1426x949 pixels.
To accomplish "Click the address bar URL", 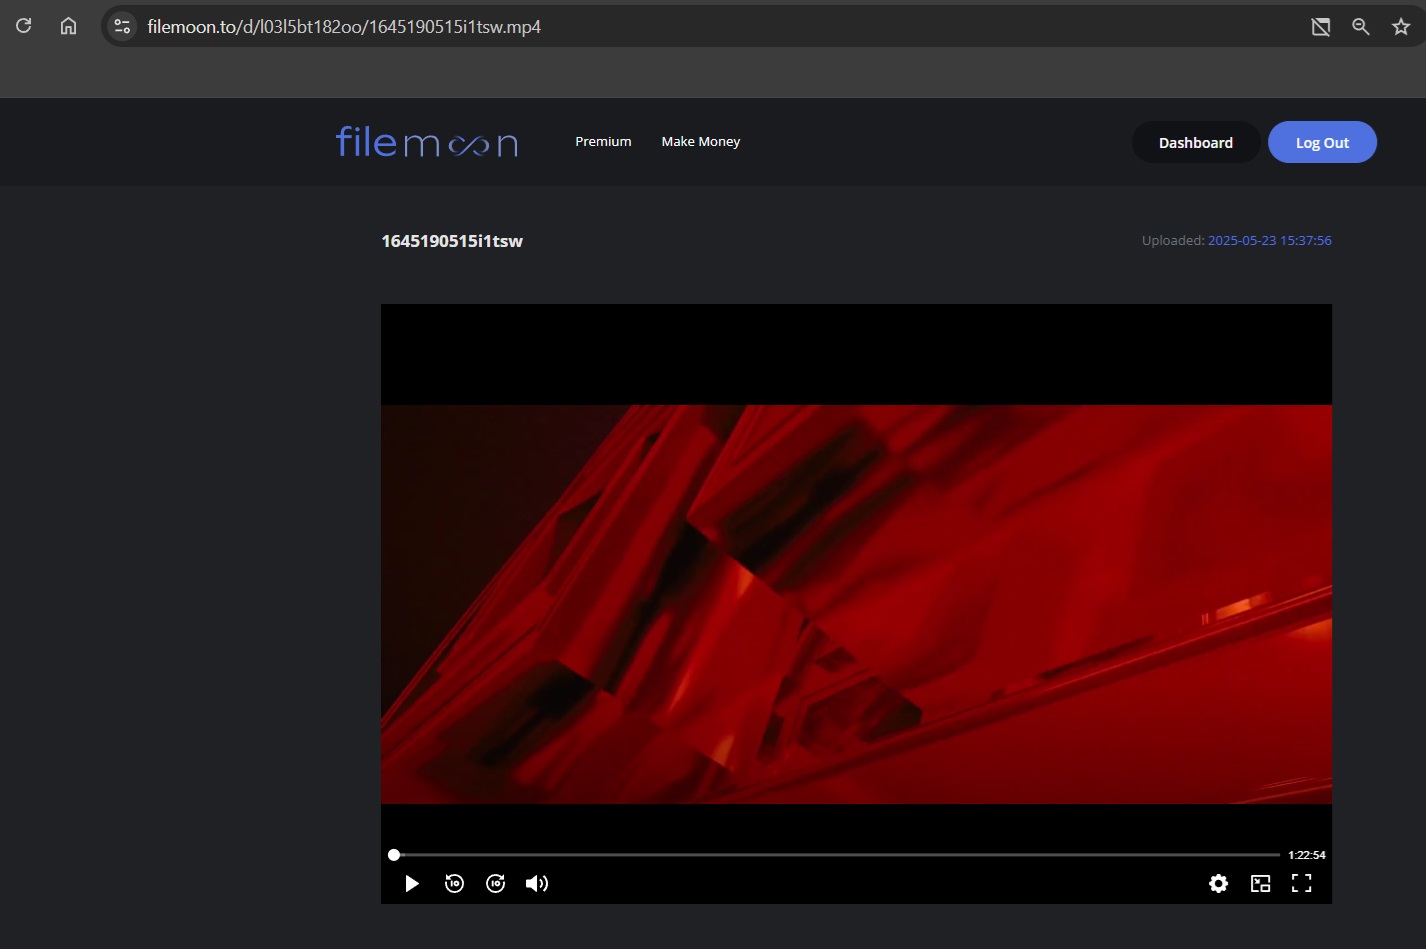I will (345, 26).
